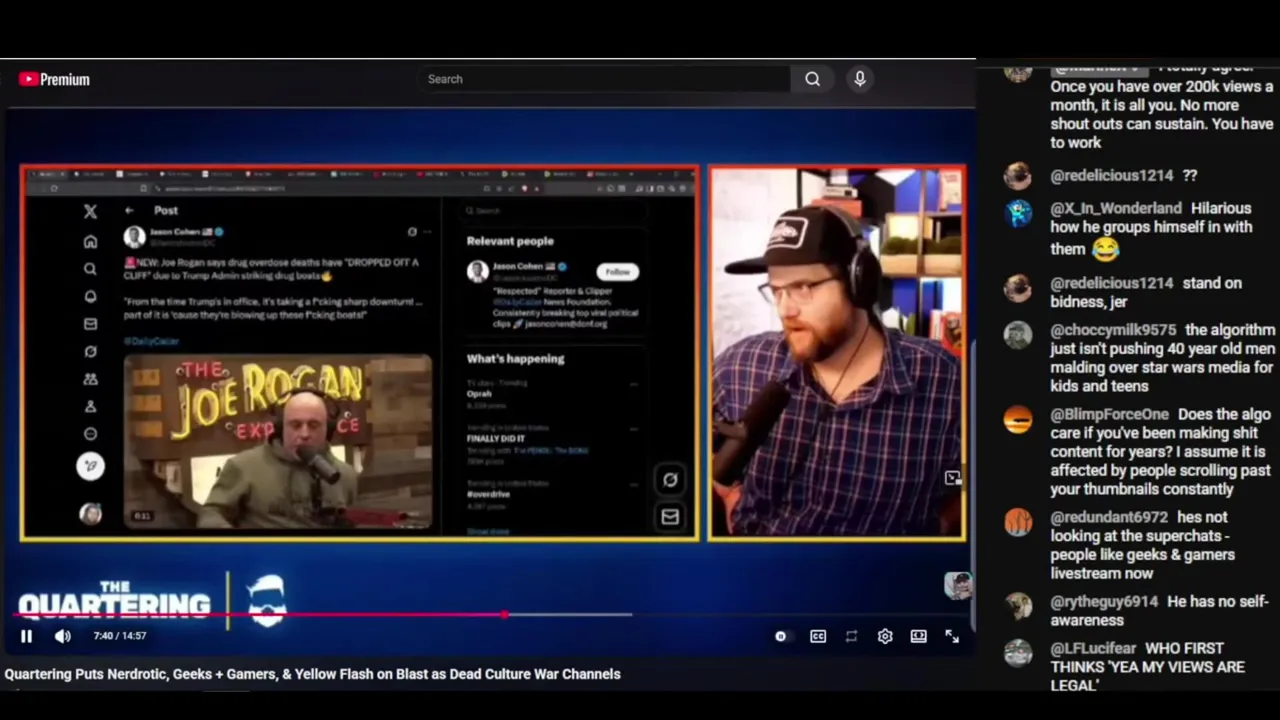Click the red progress bar scrubber handle

point(505,615)
